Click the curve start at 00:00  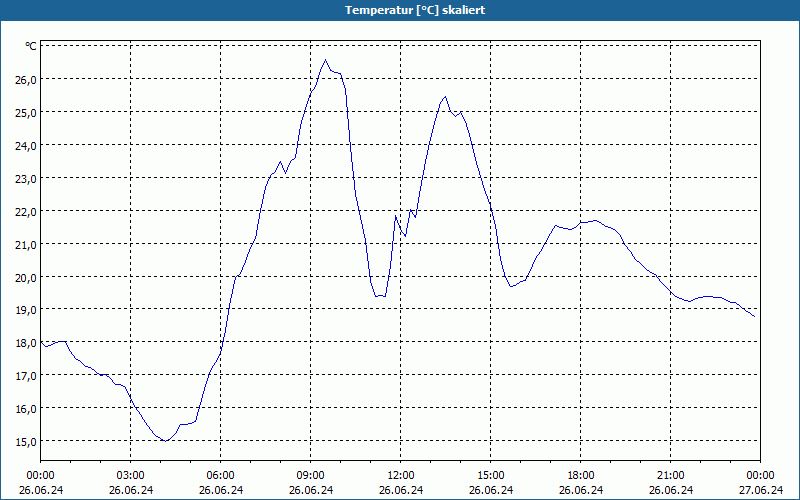tap(41, 342)
